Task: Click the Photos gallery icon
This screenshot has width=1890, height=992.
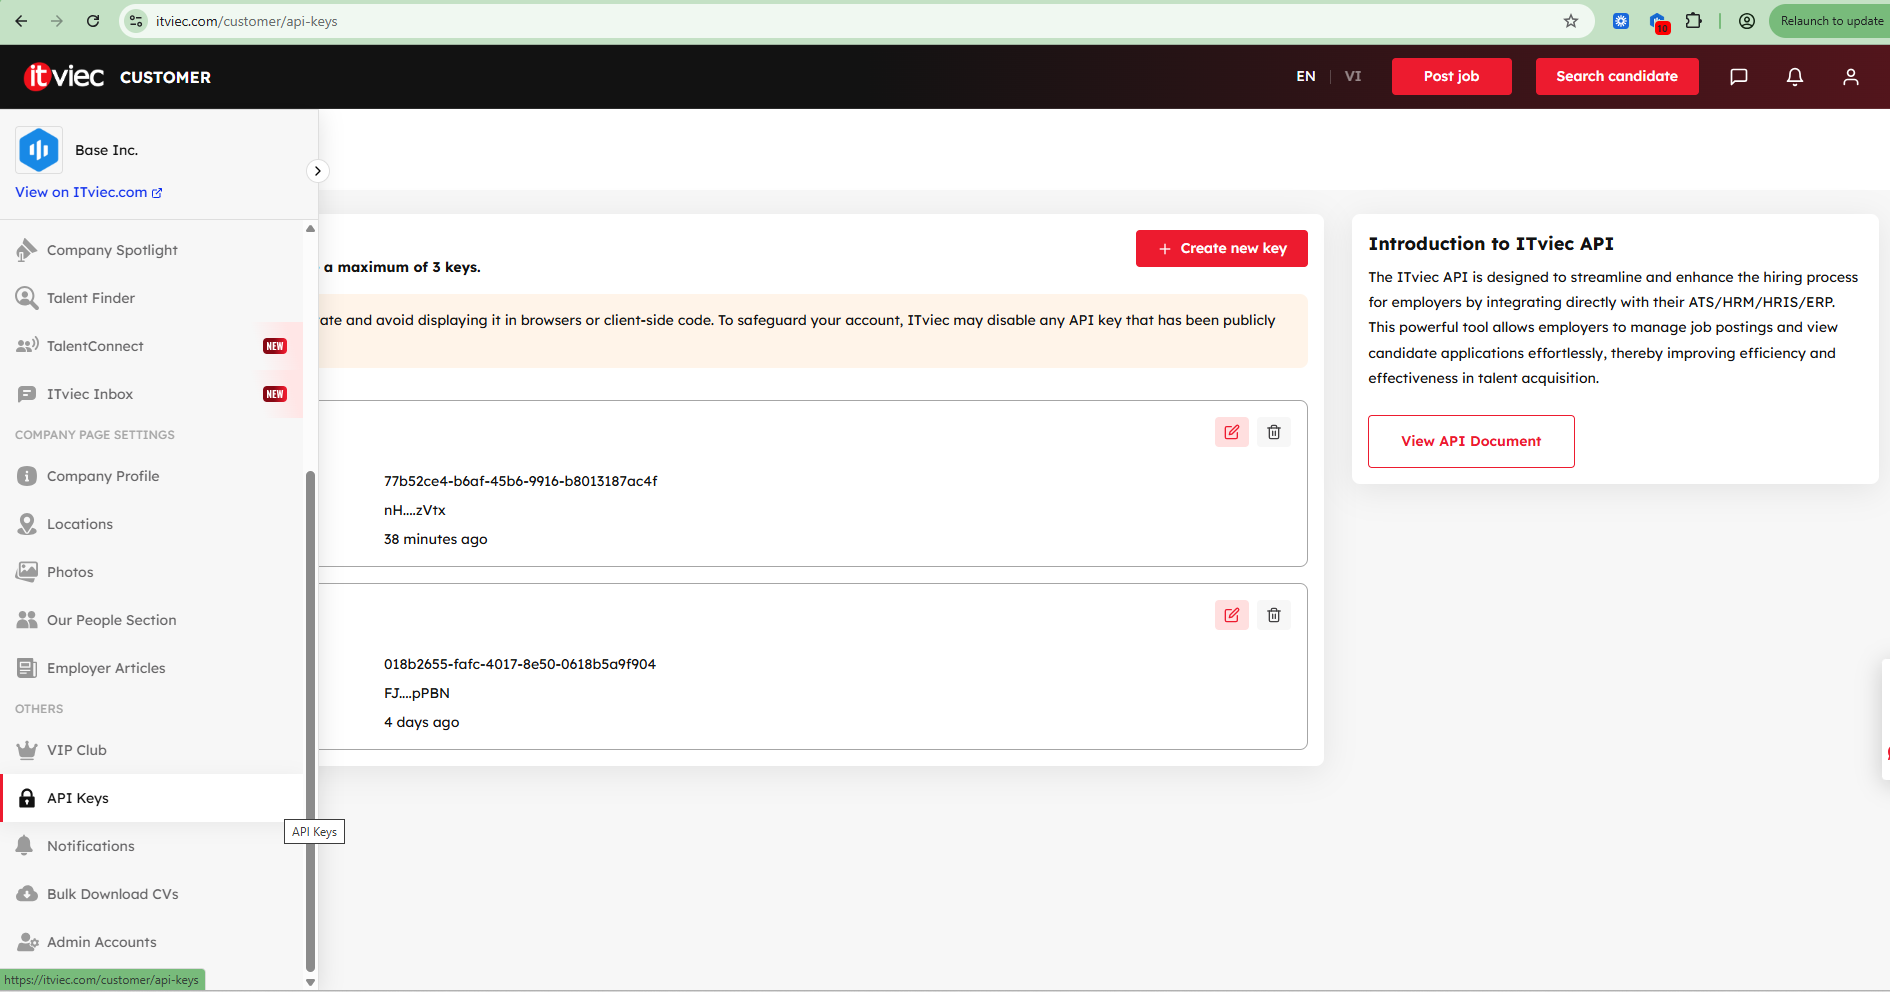Action: [x=27, y=572]
